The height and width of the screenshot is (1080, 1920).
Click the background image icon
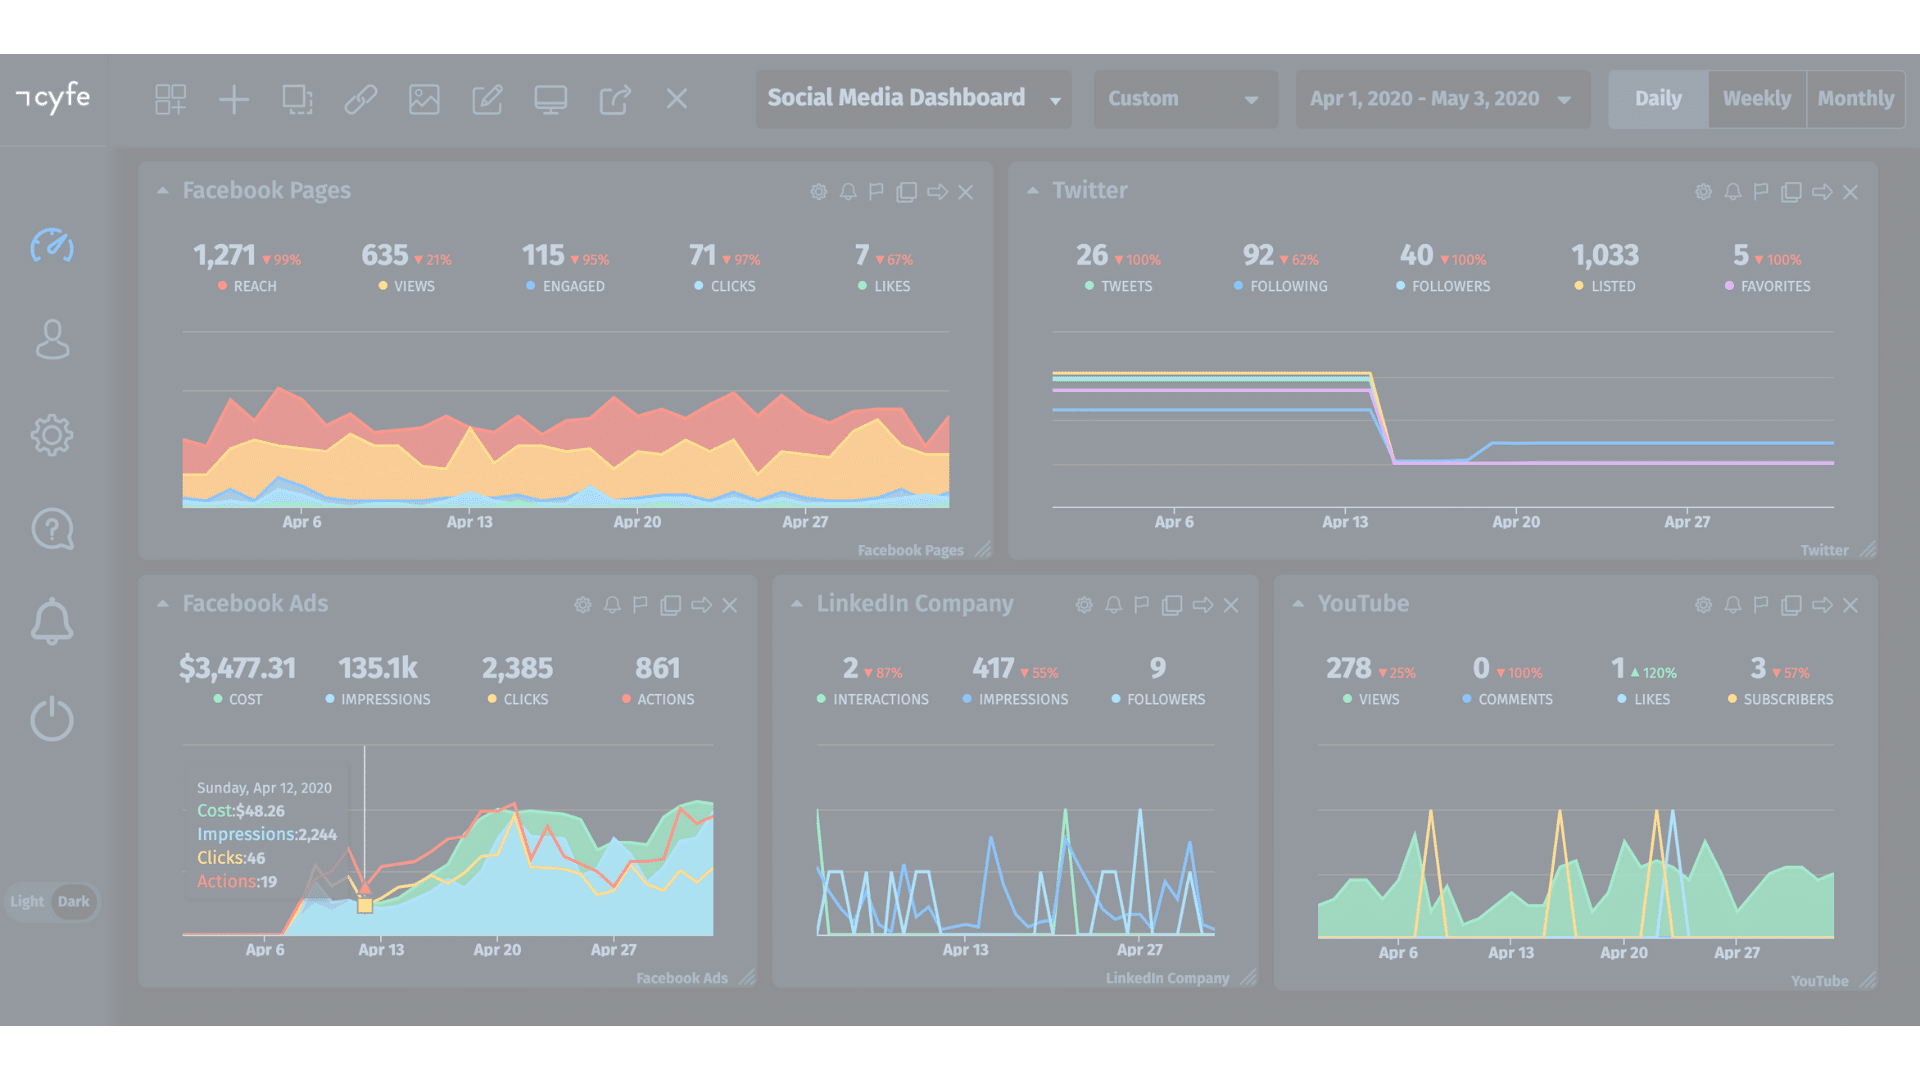424,99
